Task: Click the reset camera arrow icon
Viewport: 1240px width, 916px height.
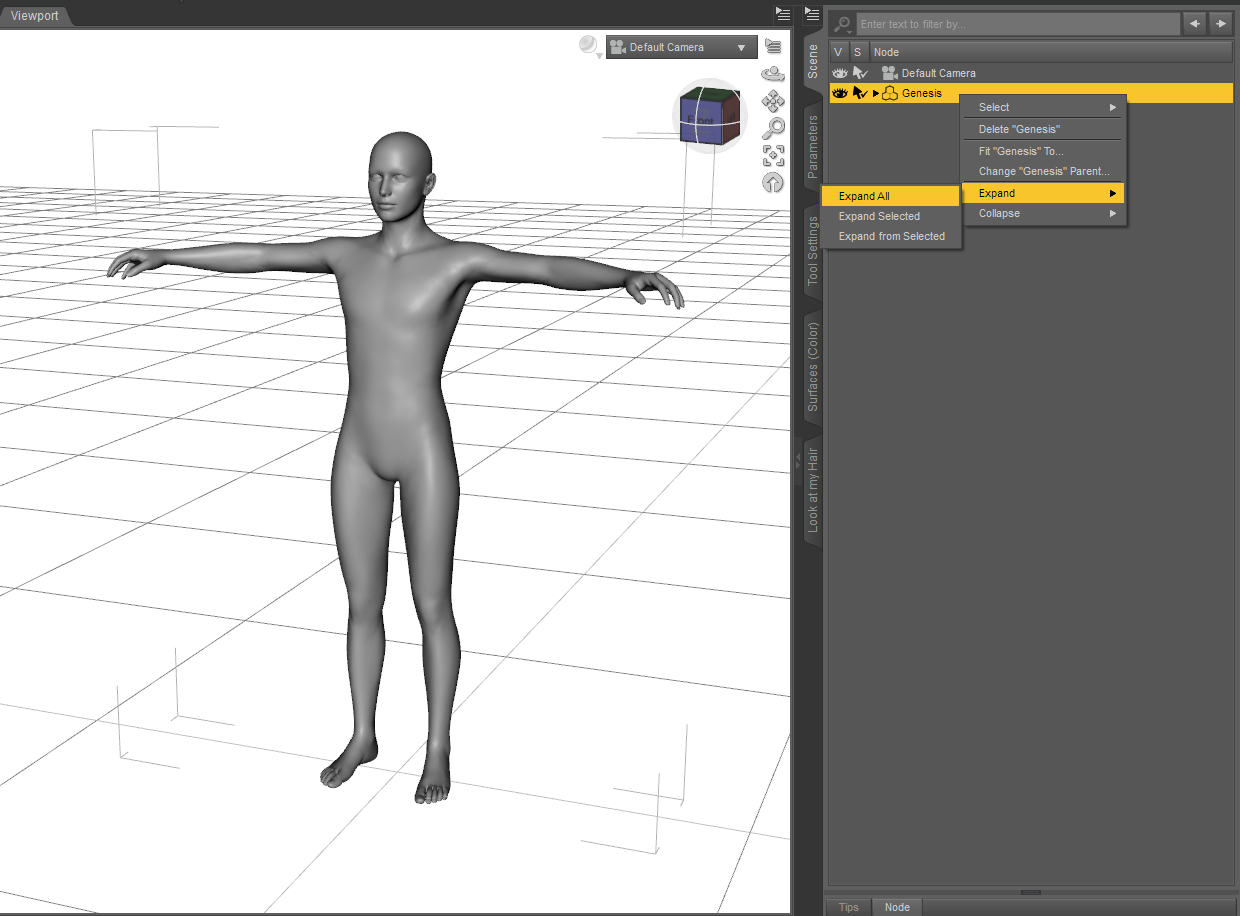Action: coord(773,182)
